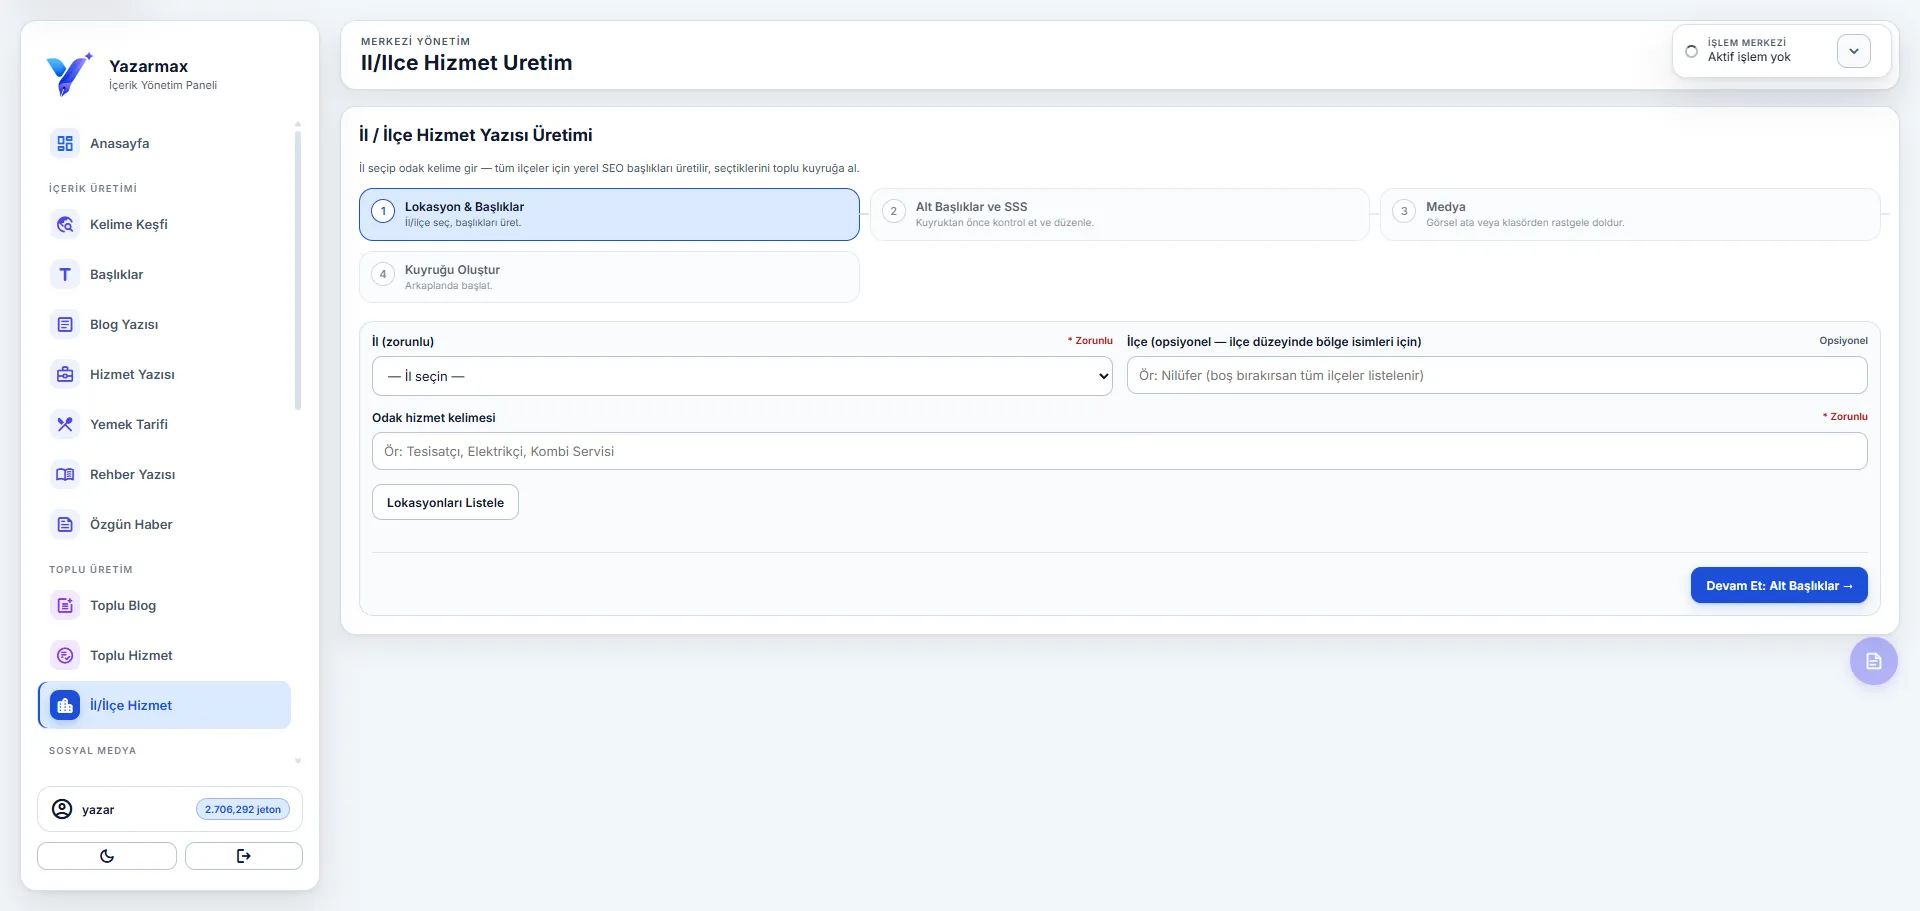This screenshot has height=911, width=1920.
Task: Click Devam Et: Alt Başlıklar button
Action: pos(1779,585)
